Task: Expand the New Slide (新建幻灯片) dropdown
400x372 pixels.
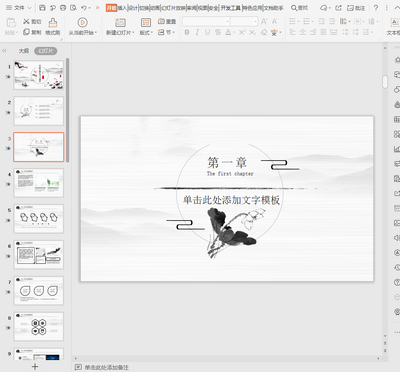Action: coord(133,32)
